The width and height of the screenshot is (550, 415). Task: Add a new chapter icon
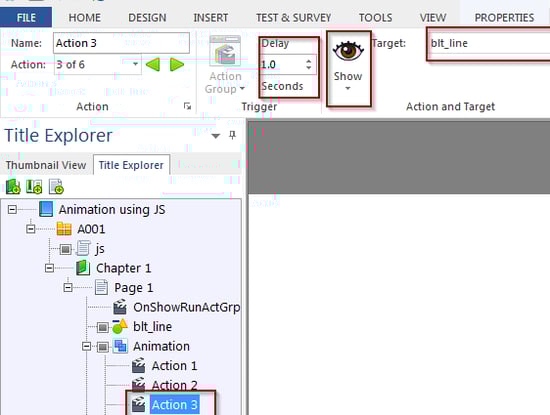click(x=13, y=187)
